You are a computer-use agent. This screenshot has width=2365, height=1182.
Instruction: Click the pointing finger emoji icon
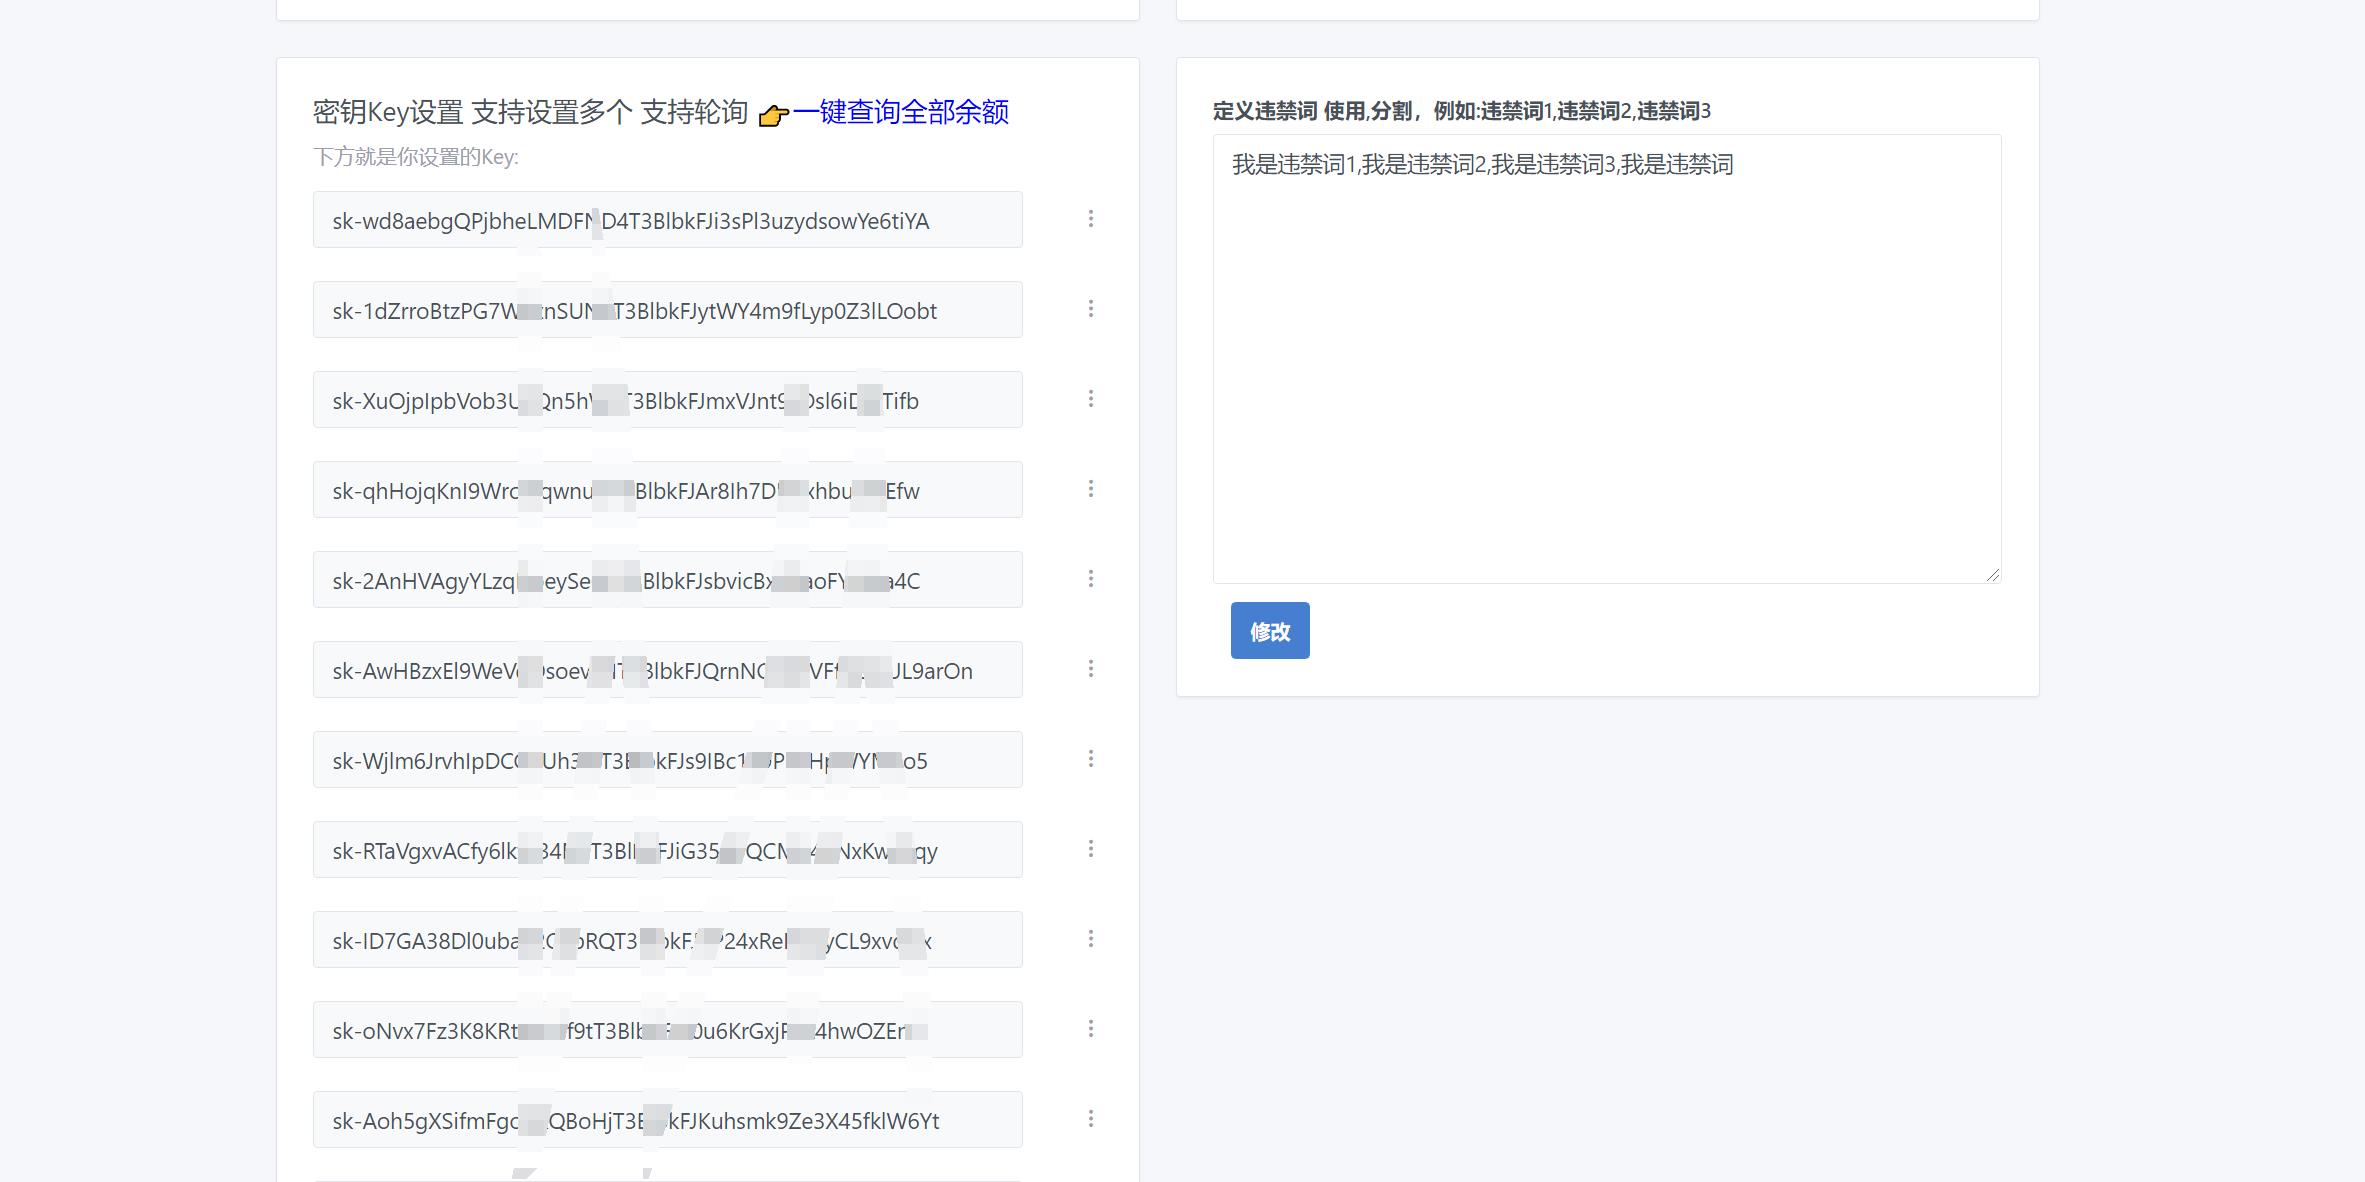click(772, 115)
